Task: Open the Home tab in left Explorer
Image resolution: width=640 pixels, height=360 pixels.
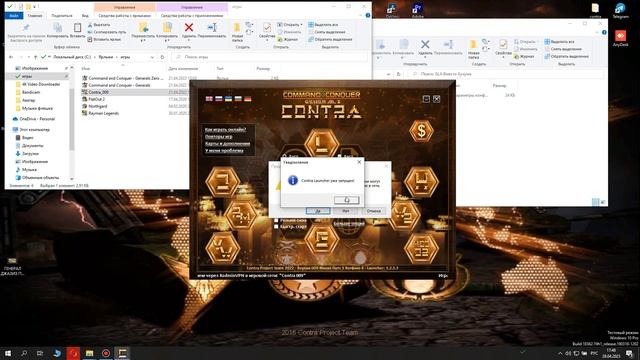Action: point(35,16)
